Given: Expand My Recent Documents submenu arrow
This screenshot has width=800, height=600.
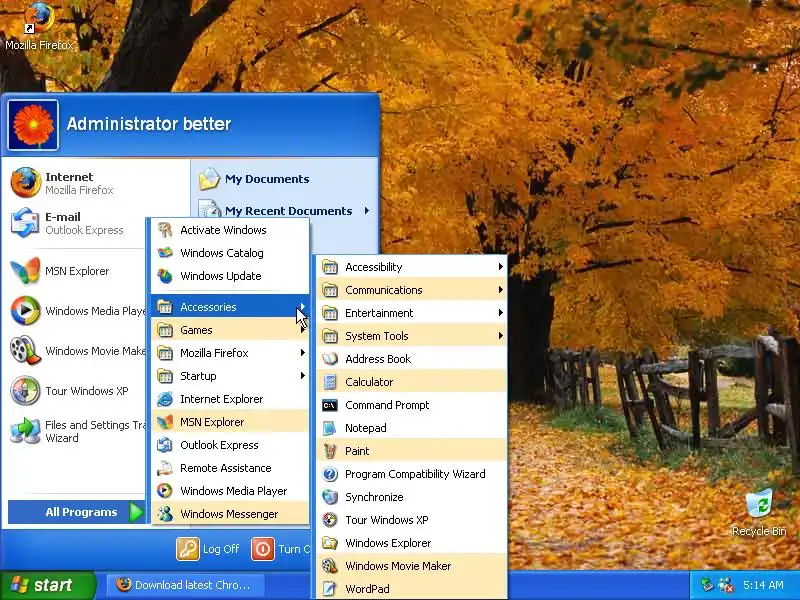Looking at the screenshot, I should pos(367,211).
